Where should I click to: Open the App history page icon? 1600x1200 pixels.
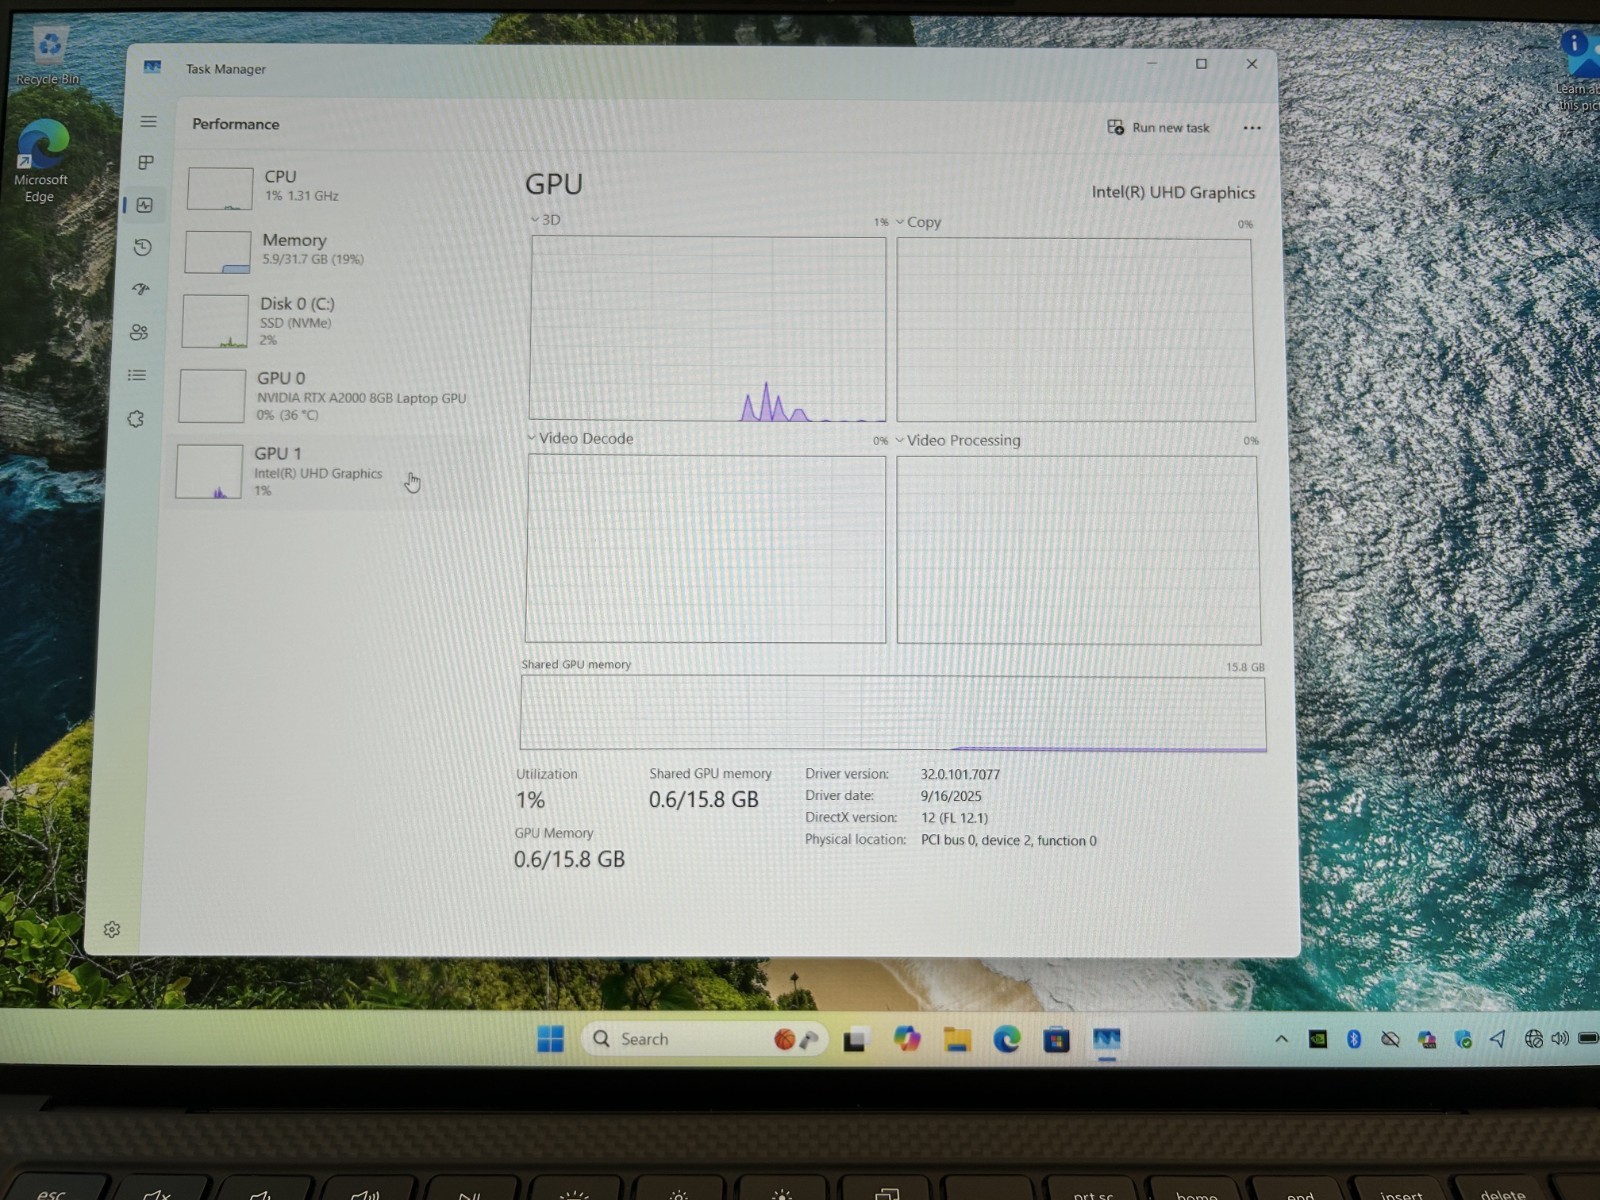pyautogui.click(x=143, y=247)
